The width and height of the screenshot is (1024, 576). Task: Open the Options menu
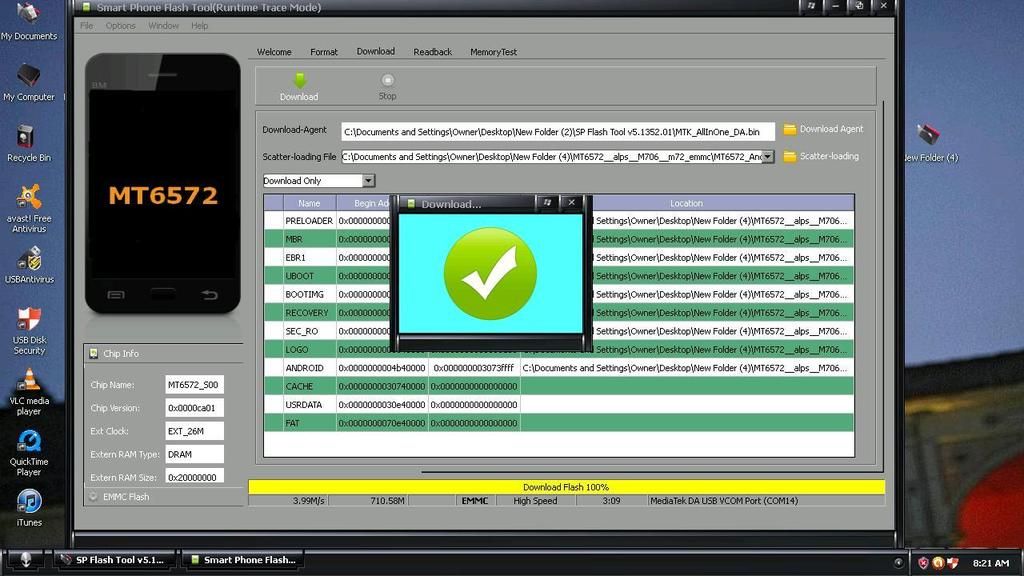[x=120, y=26]
